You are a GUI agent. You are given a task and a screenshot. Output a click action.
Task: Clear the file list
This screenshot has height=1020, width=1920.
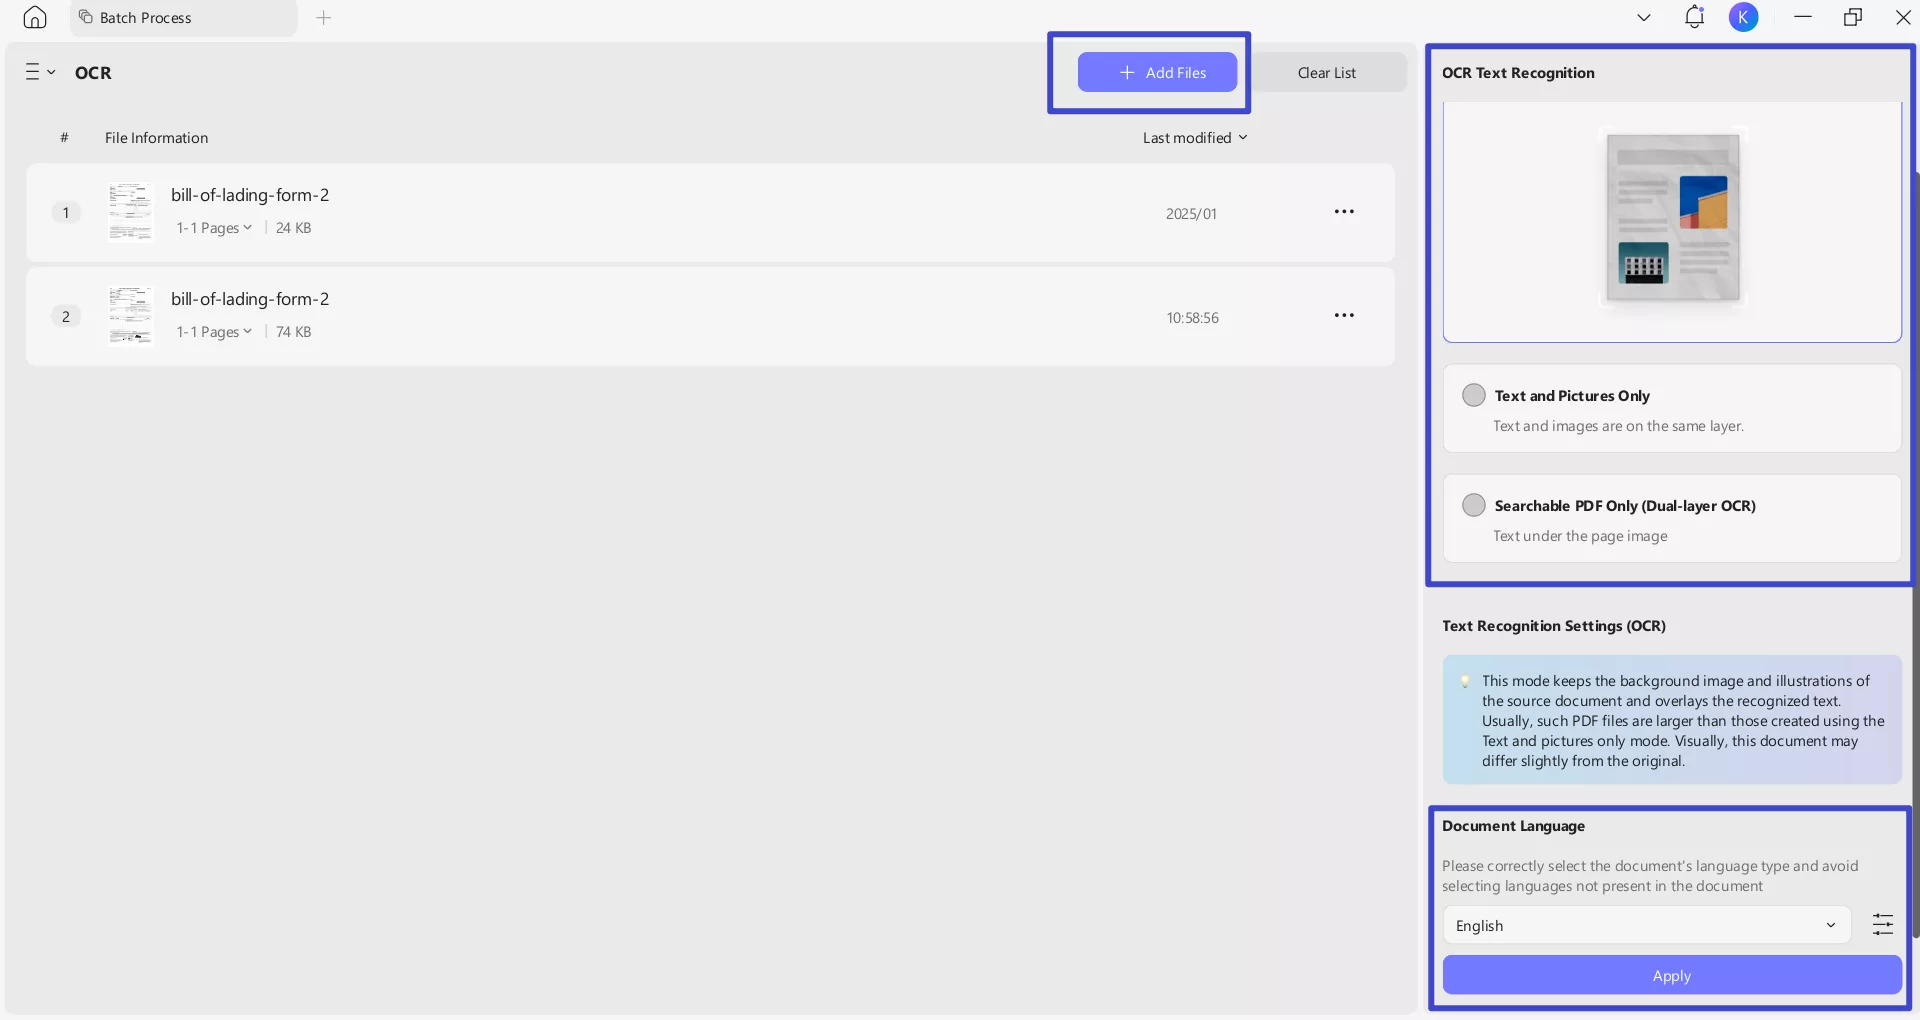point(1327,72)
